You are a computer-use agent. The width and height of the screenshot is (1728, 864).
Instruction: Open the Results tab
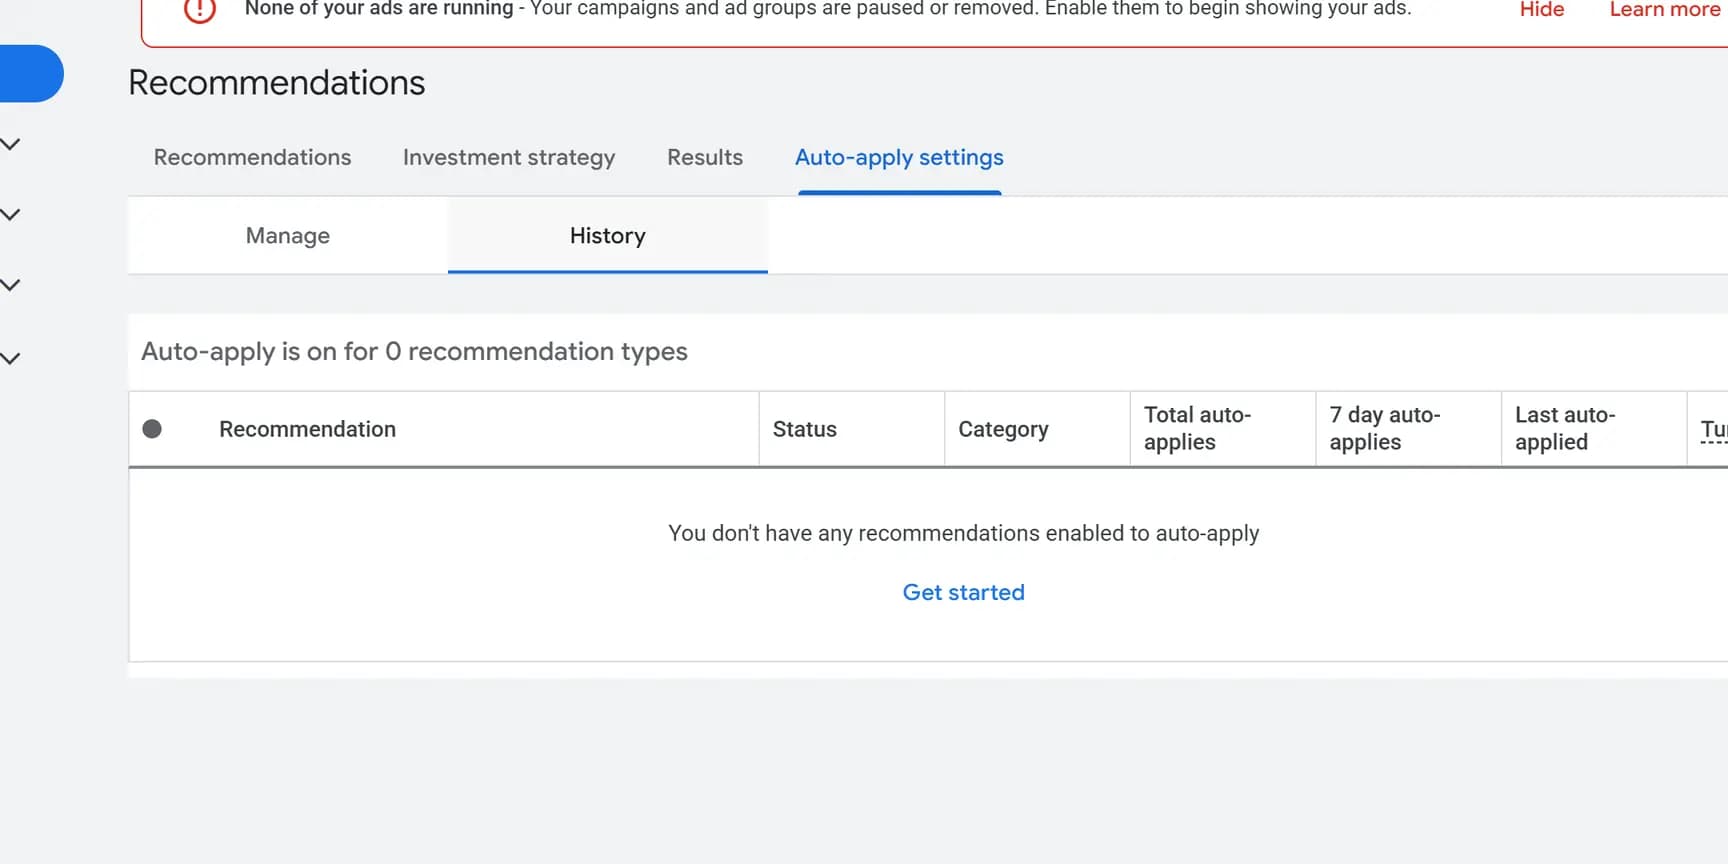click(705, 157)
